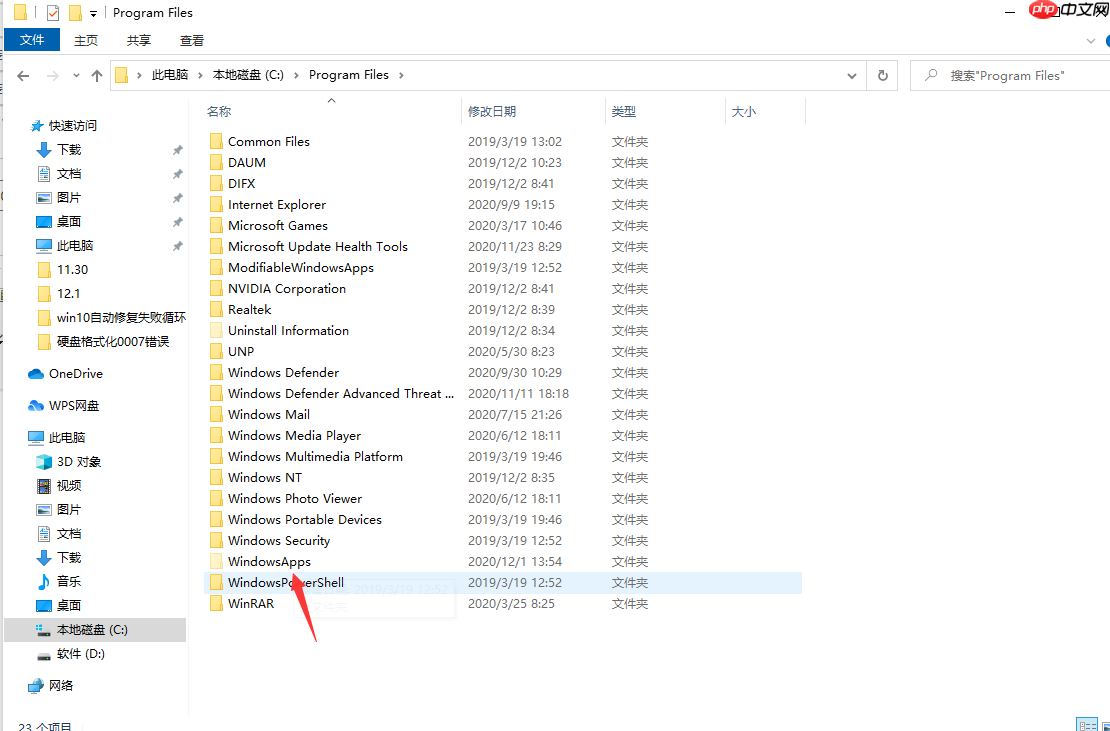Click Properties icon in quick access toolbar
Image resolution: width=1110 pixels, height=731 pixels.
point(52,13)
